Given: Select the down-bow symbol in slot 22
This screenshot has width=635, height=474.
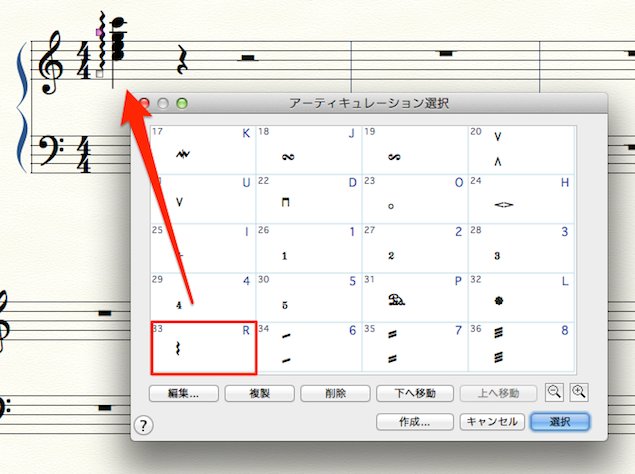Looking at the screenshot, I should point(309,199).
